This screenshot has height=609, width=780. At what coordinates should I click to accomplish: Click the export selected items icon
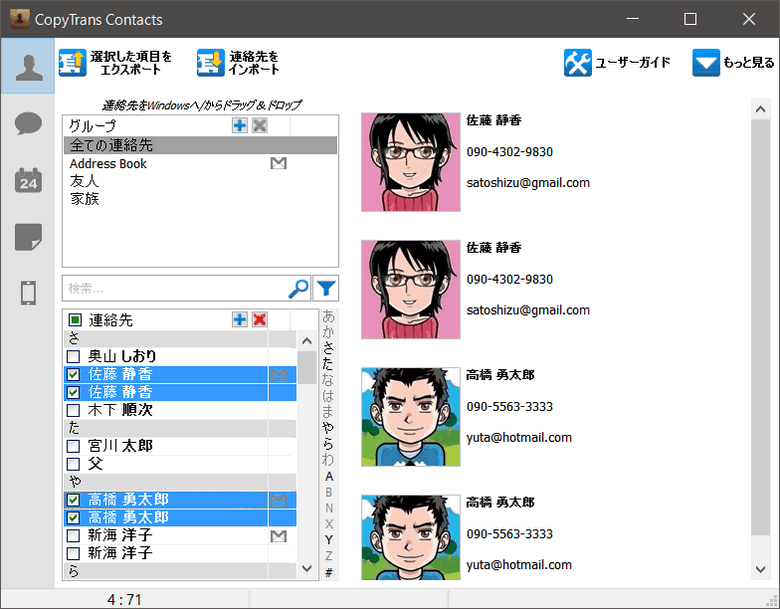[x=73, y=63]
